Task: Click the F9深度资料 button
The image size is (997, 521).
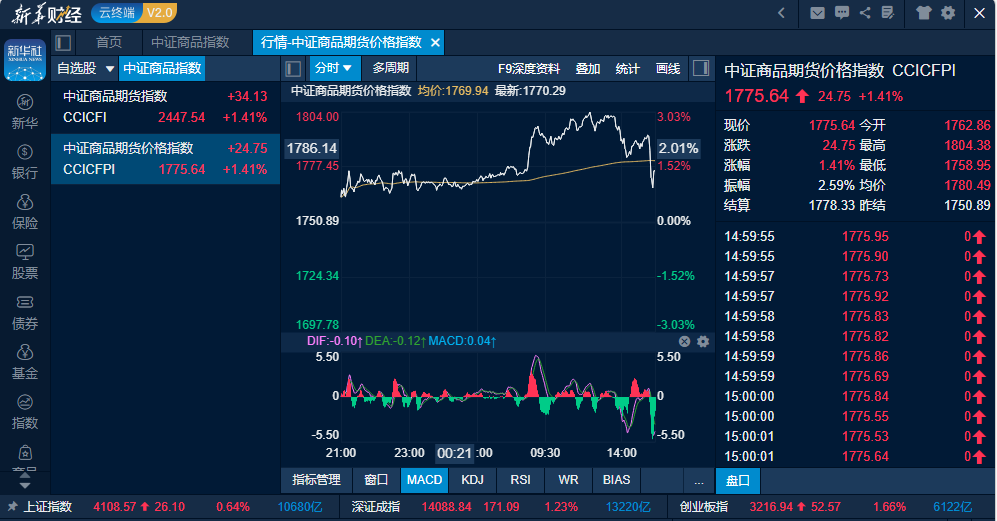Action: pos(529,68)
